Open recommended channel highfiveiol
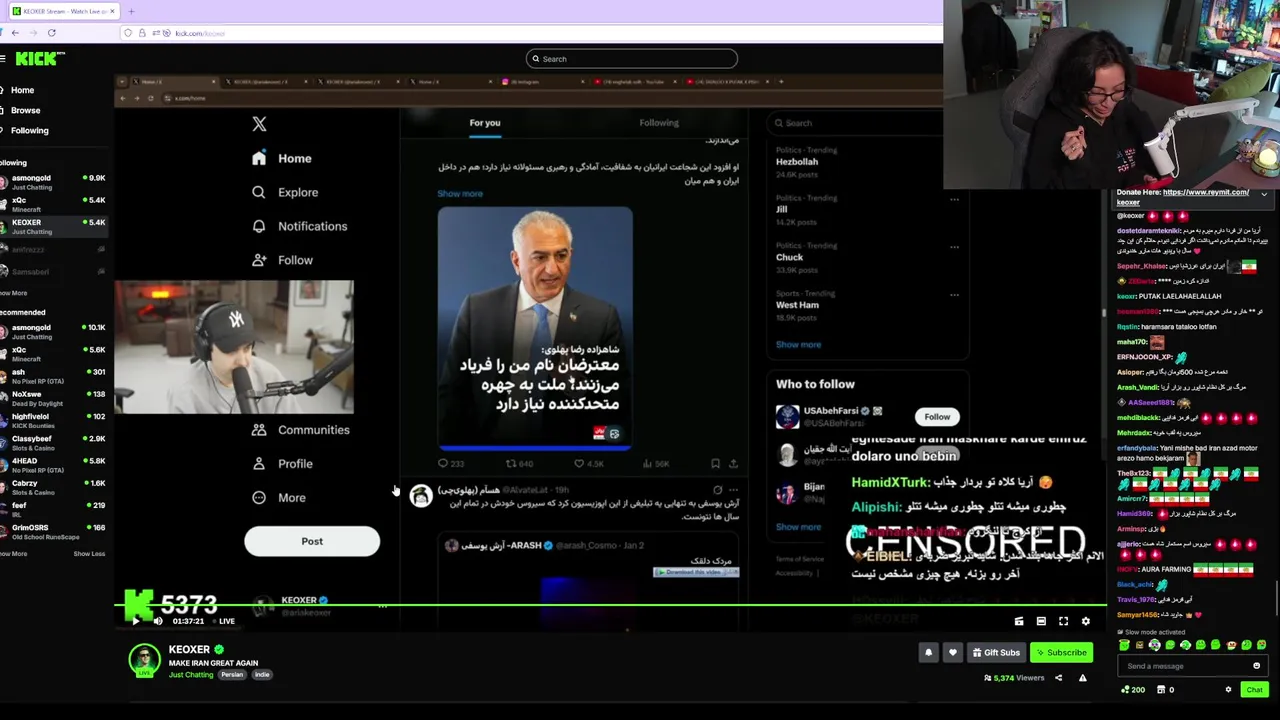 tap(53, 420)
